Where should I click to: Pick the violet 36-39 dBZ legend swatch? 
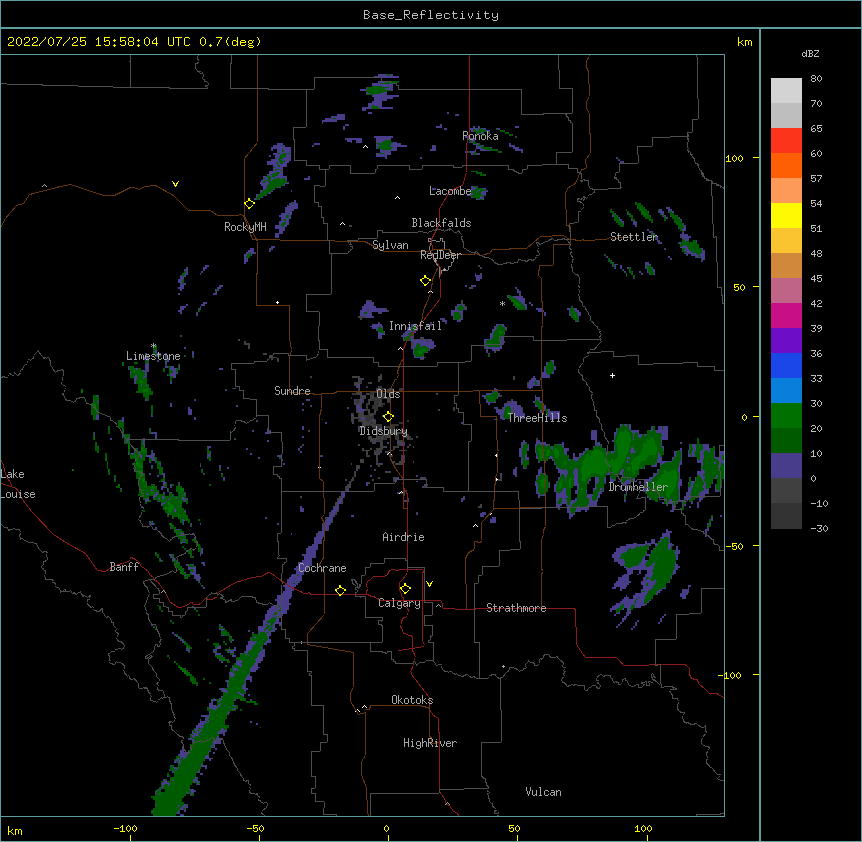click(x=786, y=341)
